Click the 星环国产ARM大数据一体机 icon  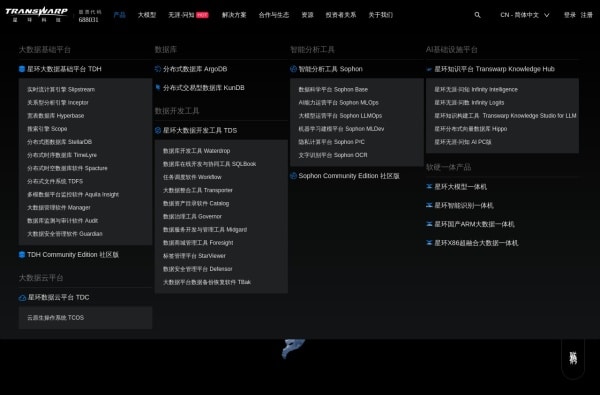tap(429, 224)
